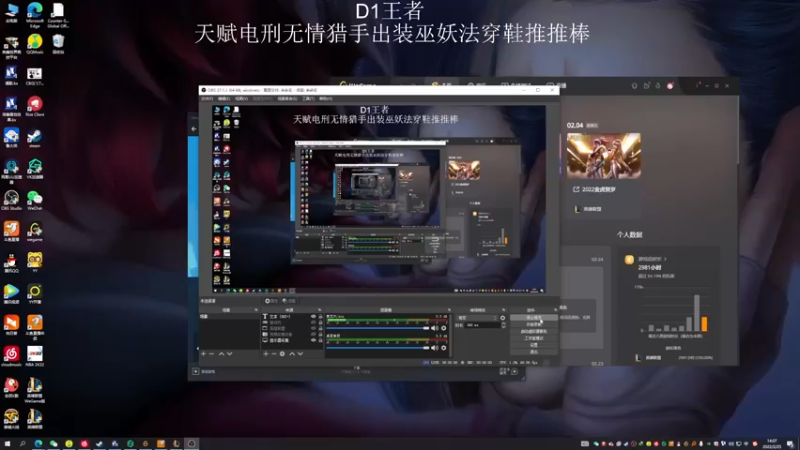Add a new source with the Sources plus icon

coord(266,354)
